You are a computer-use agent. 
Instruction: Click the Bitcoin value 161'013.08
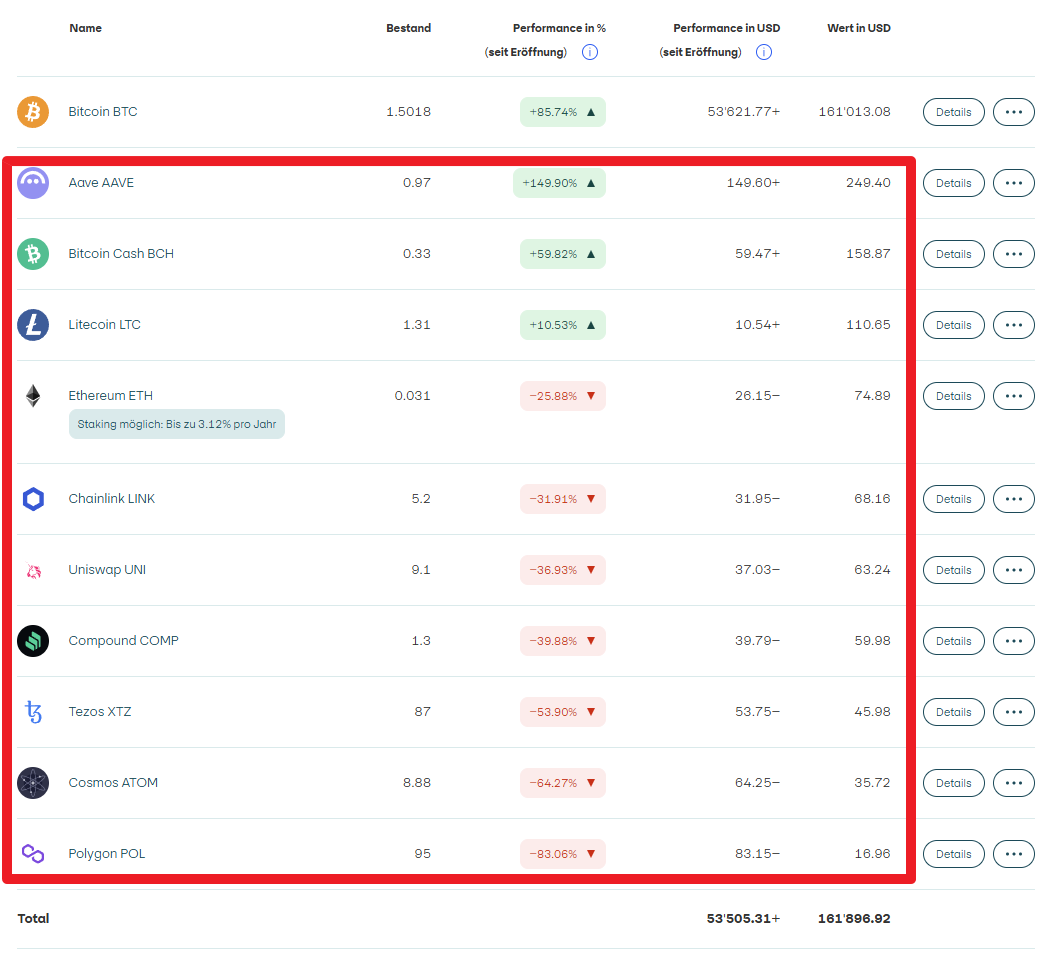[855, 112]
